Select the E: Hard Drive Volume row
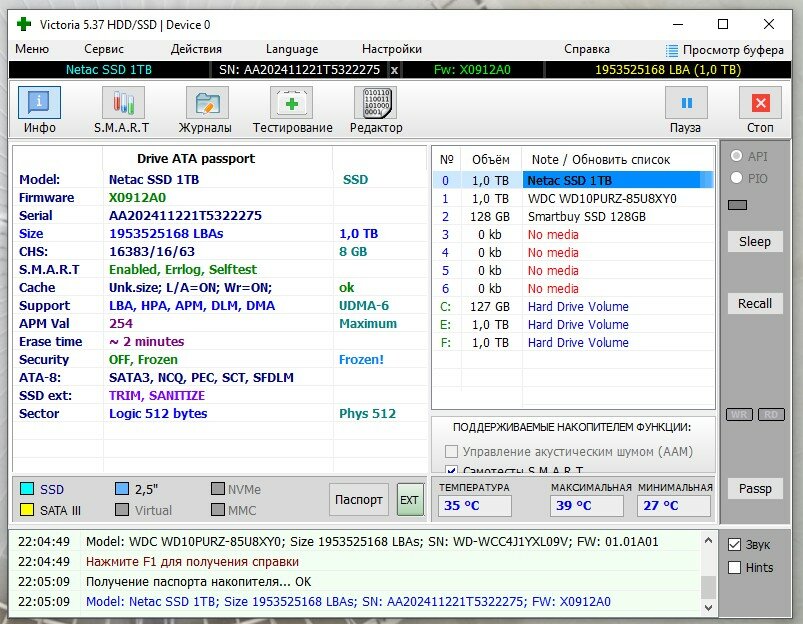Screen dimensions: 803x624 click(x=573, y=324)
